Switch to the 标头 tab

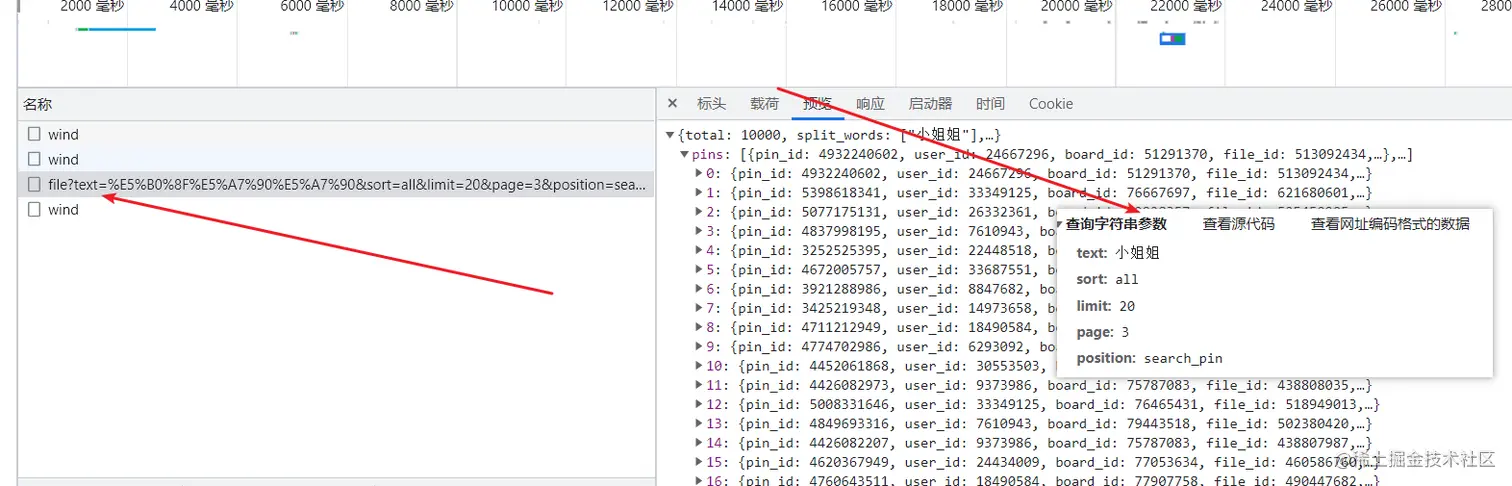[712, 104]
